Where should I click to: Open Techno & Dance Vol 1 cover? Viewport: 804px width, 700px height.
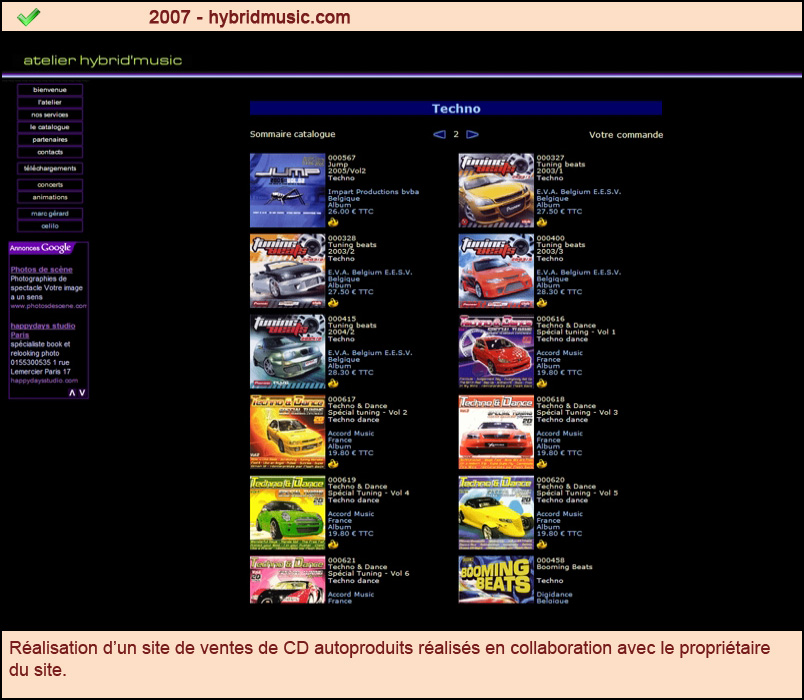pos(496,351)
